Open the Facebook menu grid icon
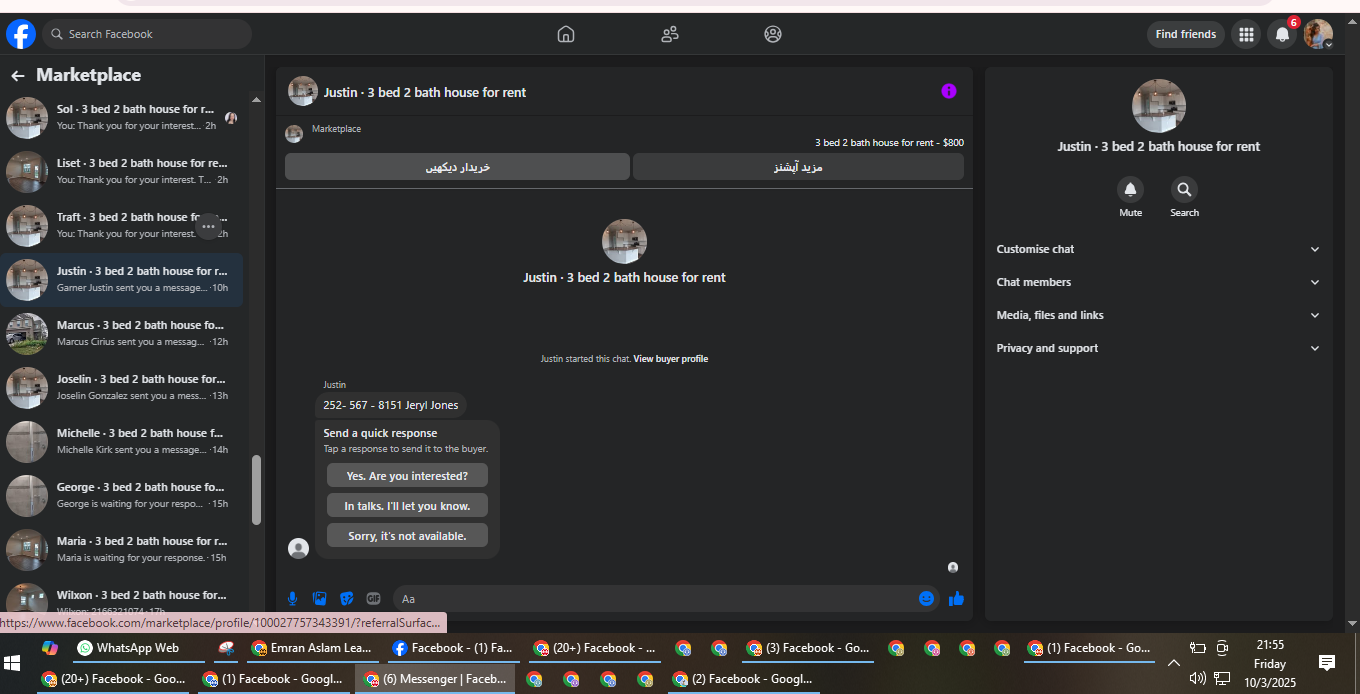This screenshot has width=1360, height=694. (x=1246, y=34)
